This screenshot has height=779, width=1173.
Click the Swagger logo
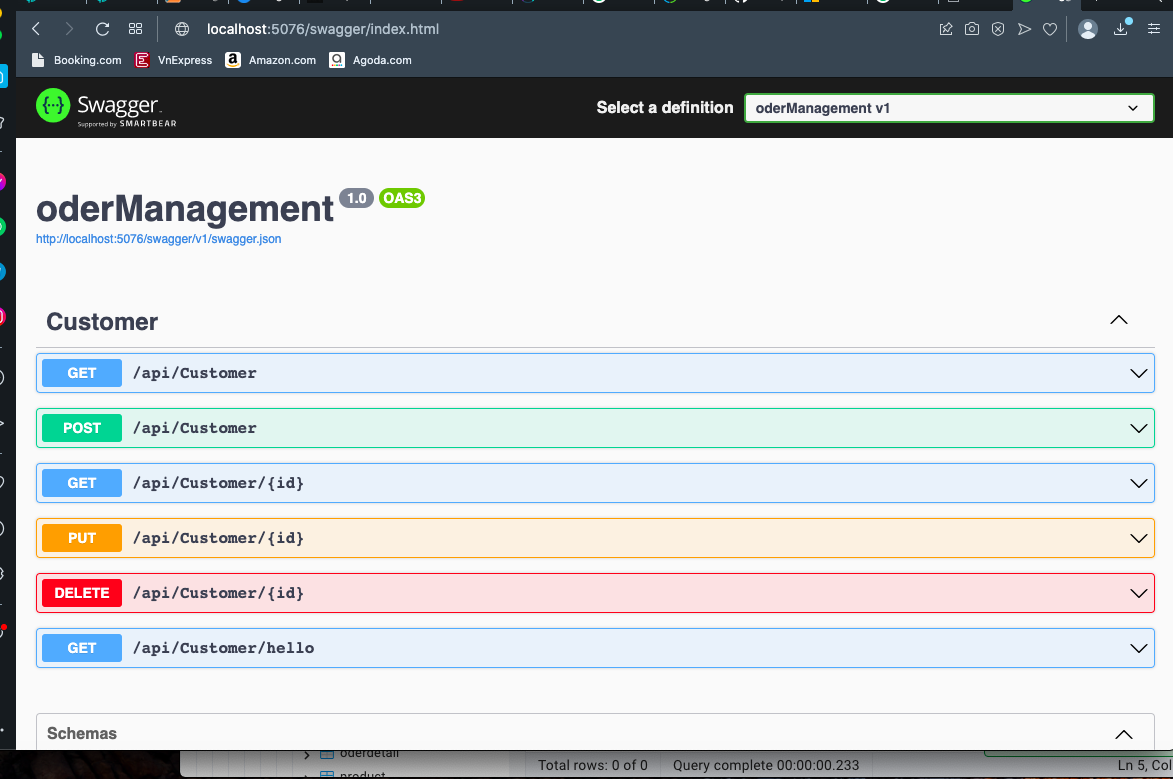coord(106,107)
